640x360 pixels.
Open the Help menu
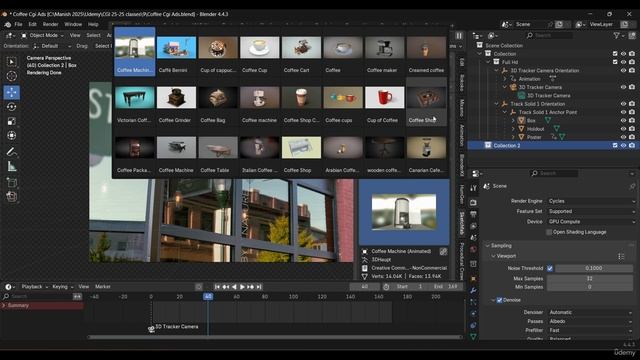[93, 24]
